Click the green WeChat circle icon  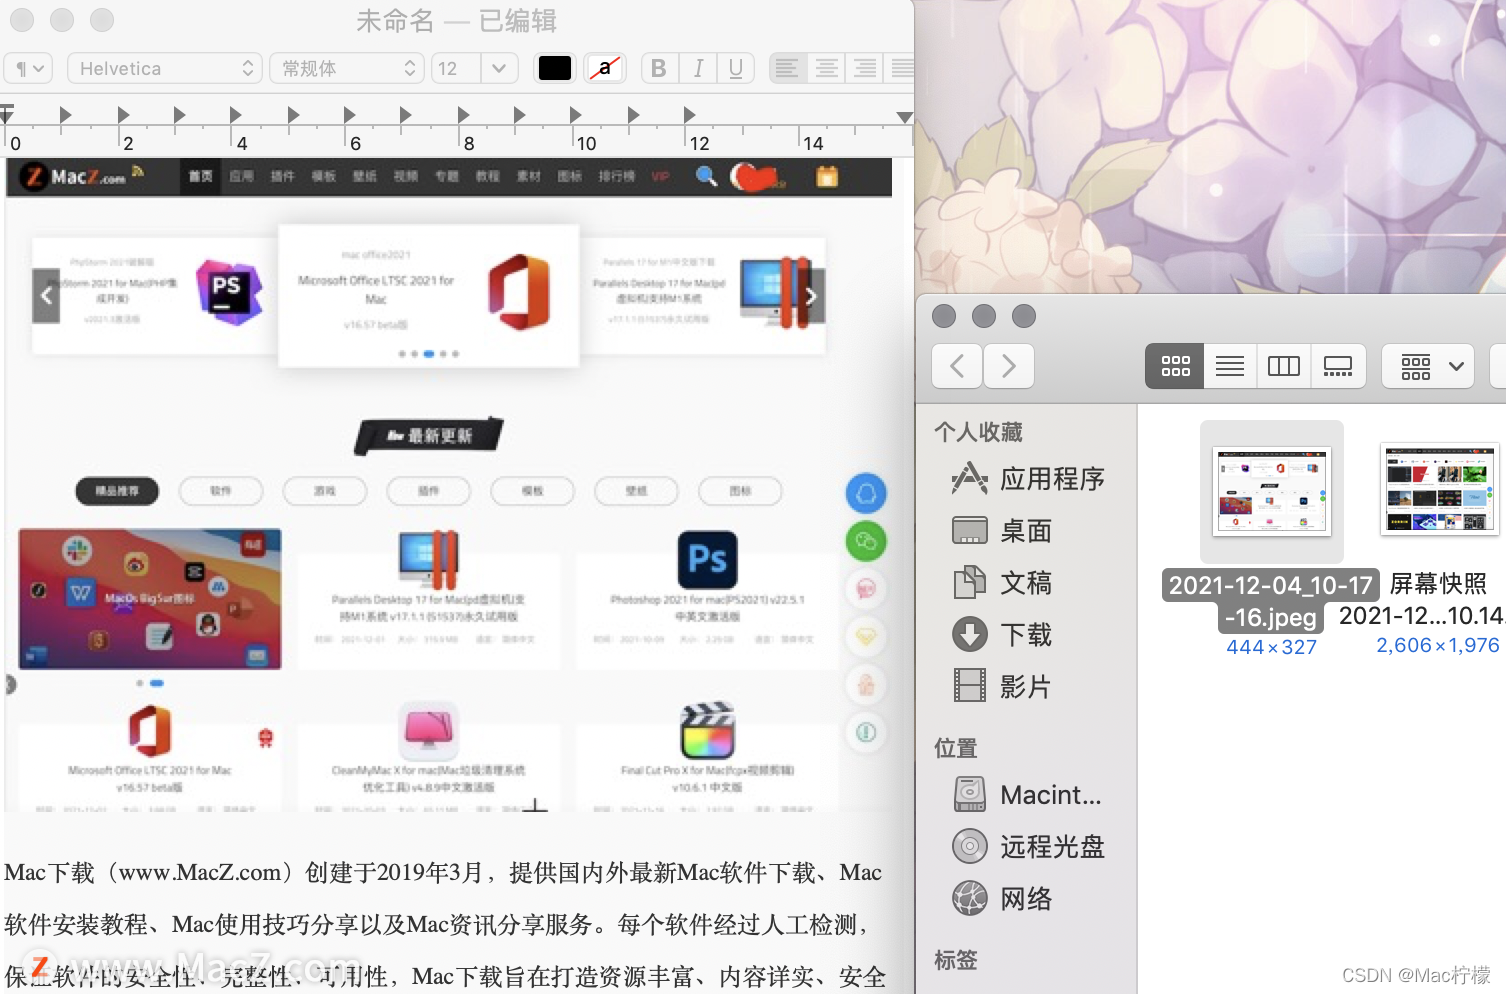[x=866, y=541]
